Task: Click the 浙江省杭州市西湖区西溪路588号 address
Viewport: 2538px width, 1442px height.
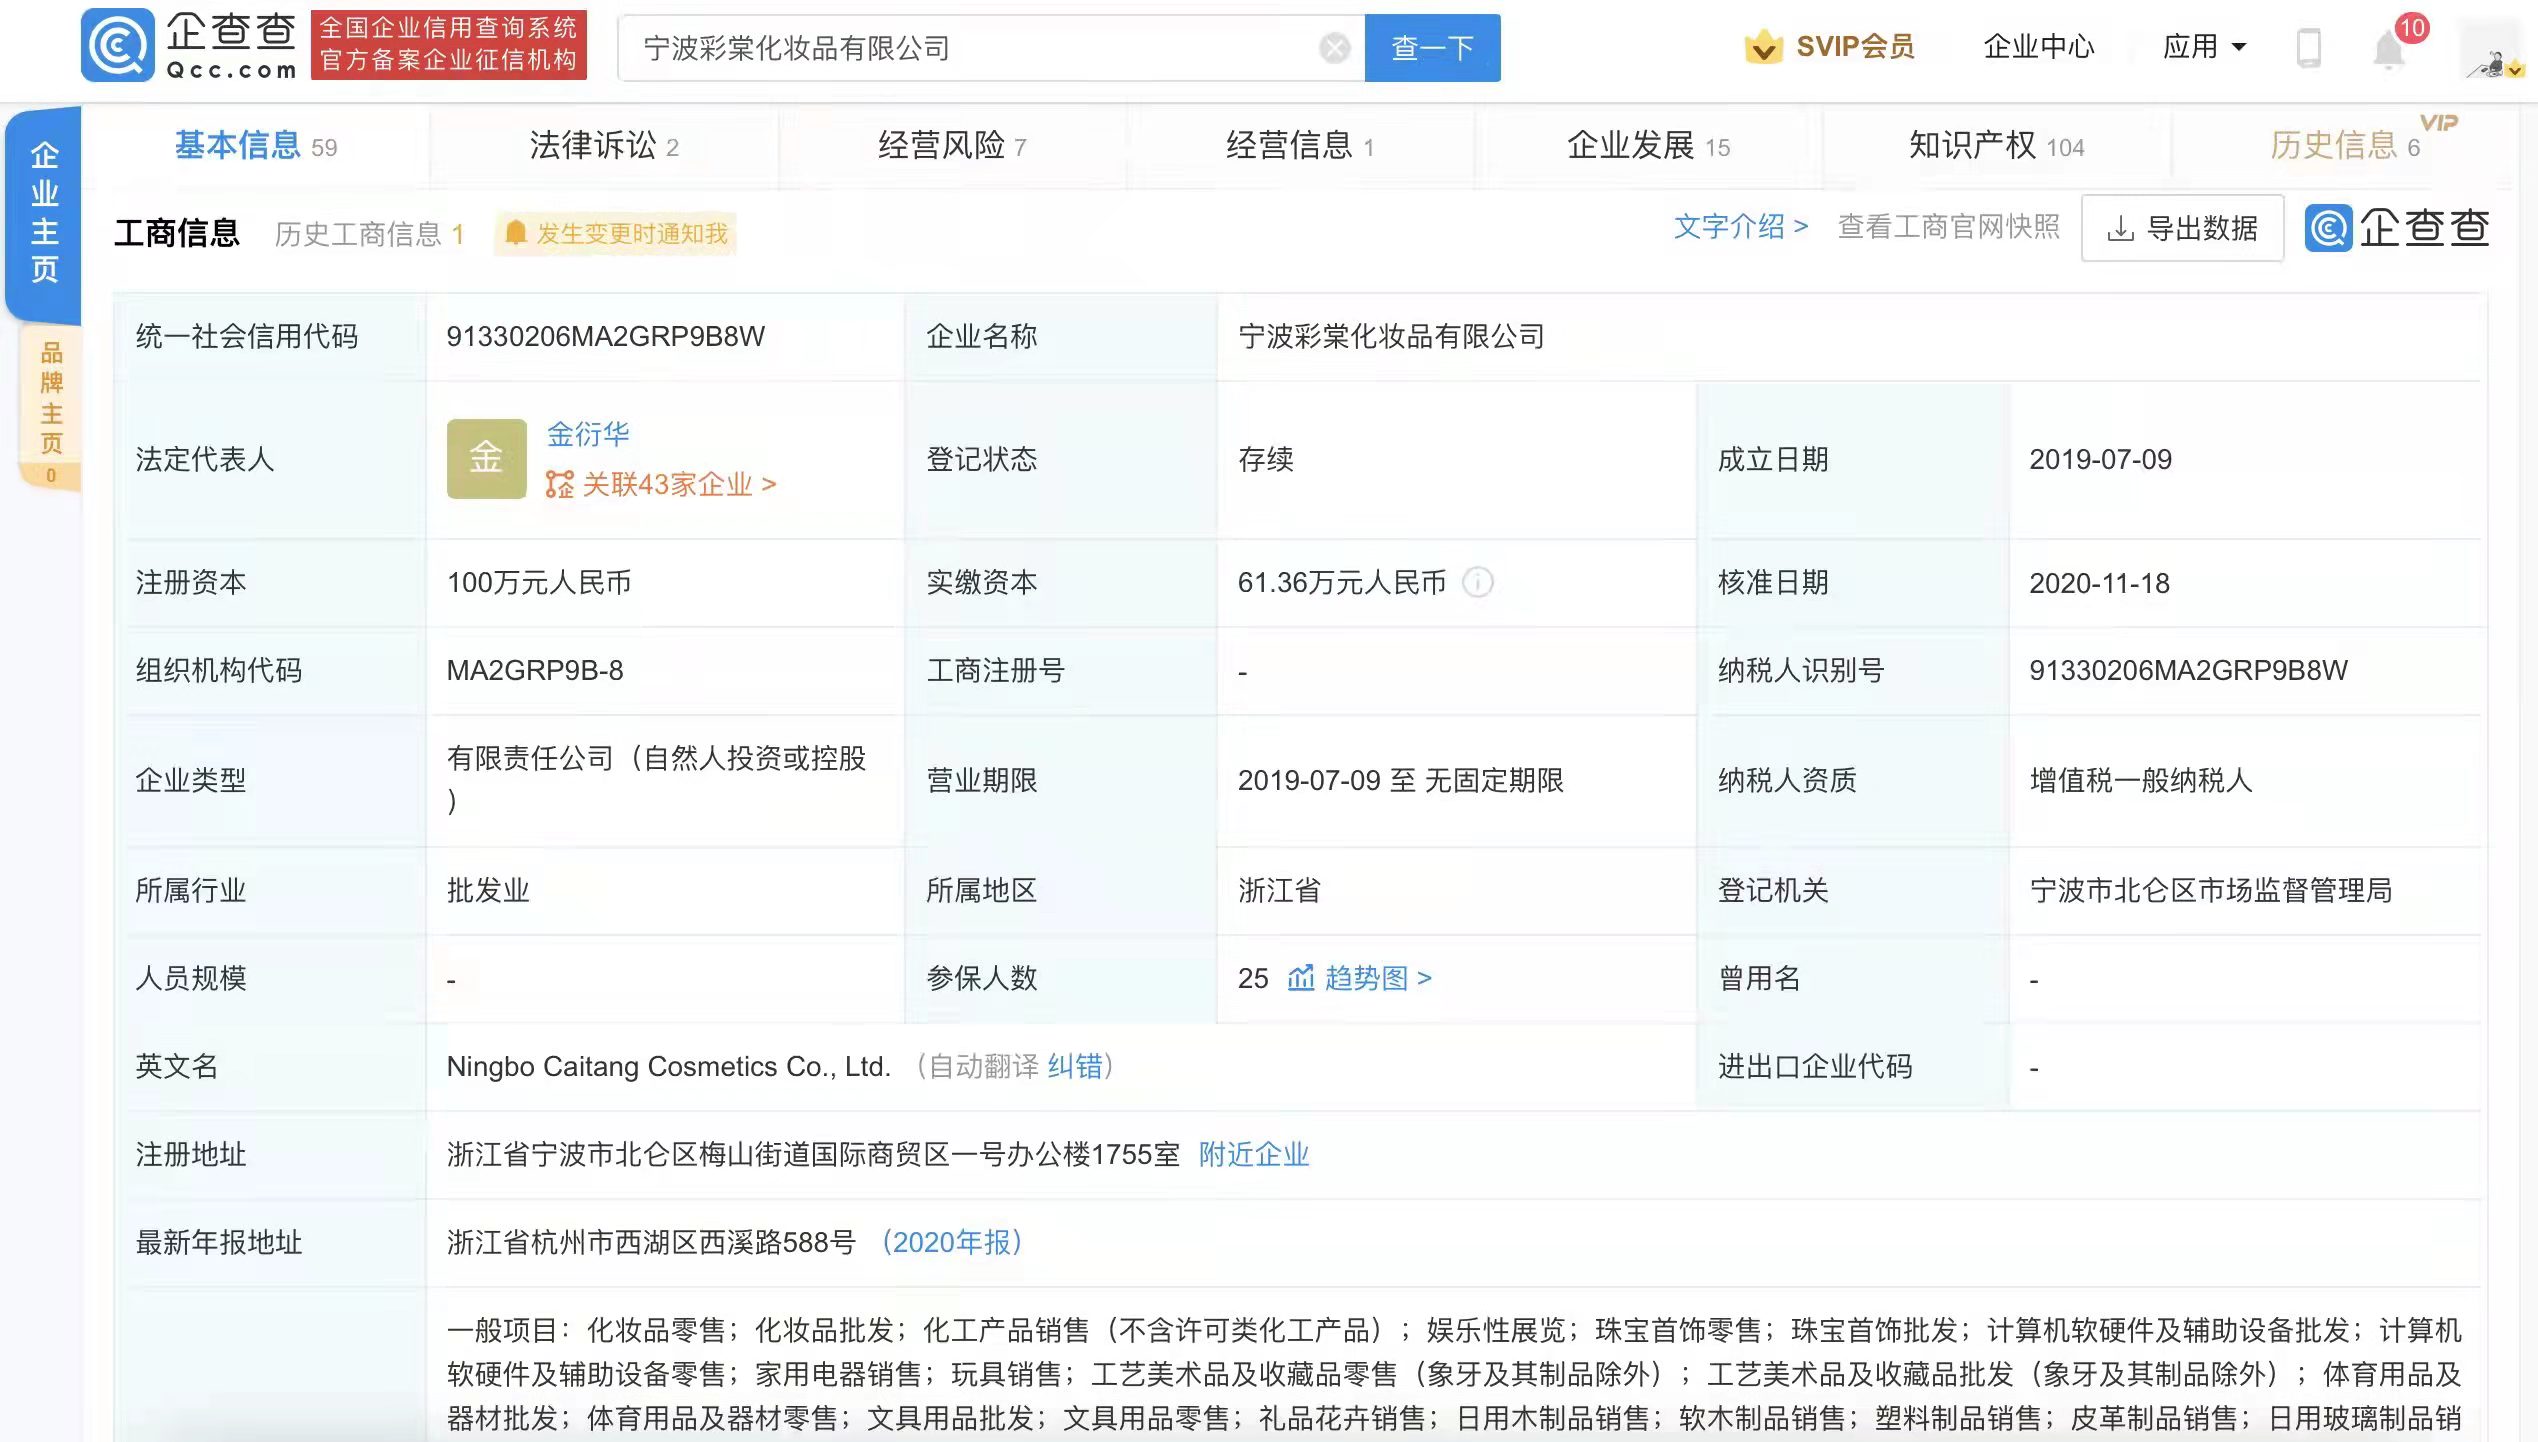Action: [x=651, y=1242]
